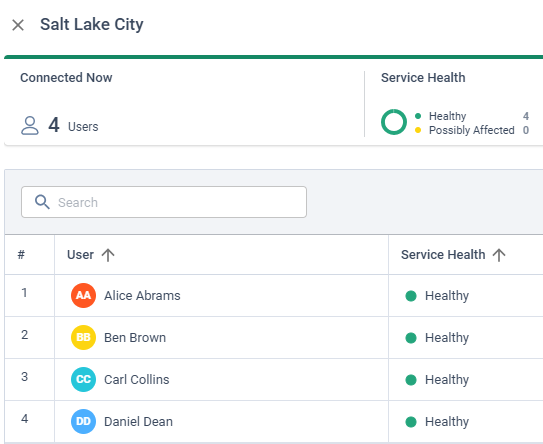Click the Healthy legend entry
The image size is (543, 444).
pos(447,116)
